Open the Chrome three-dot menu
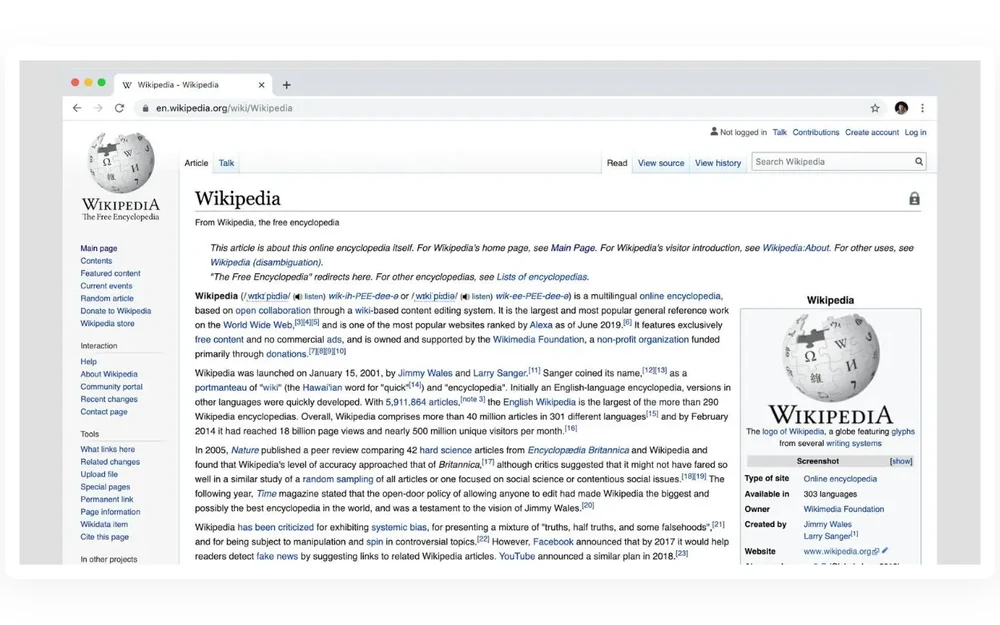 922,108
